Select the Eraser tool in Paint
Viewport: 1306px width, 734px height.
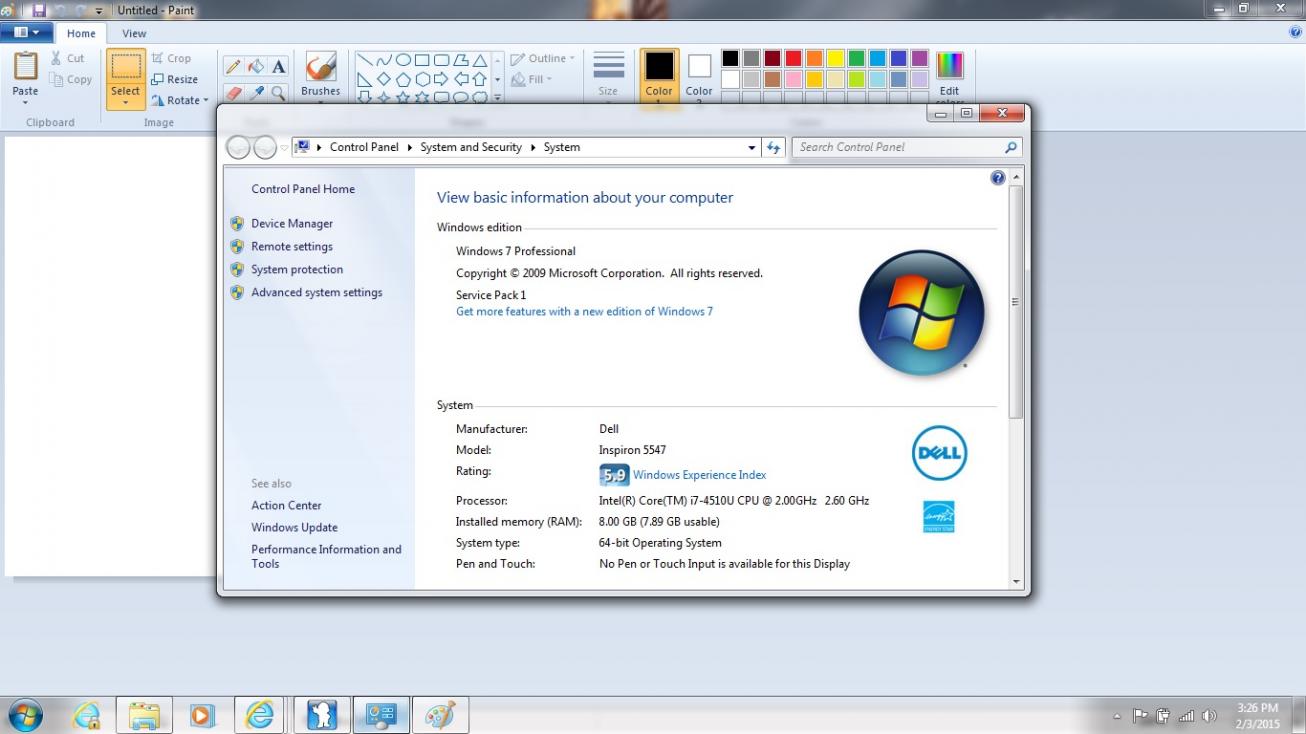[233, 92]
